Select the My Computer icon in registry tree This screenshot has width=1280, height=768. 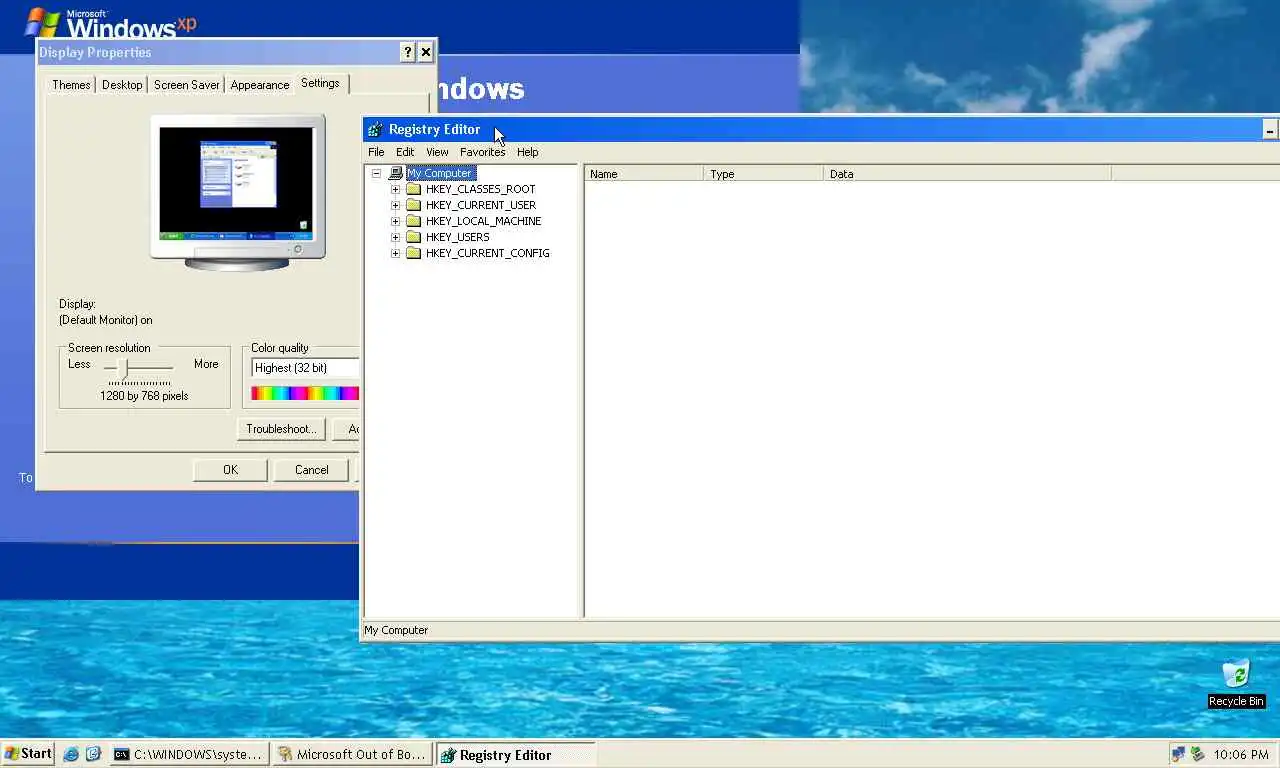(396, 173)
